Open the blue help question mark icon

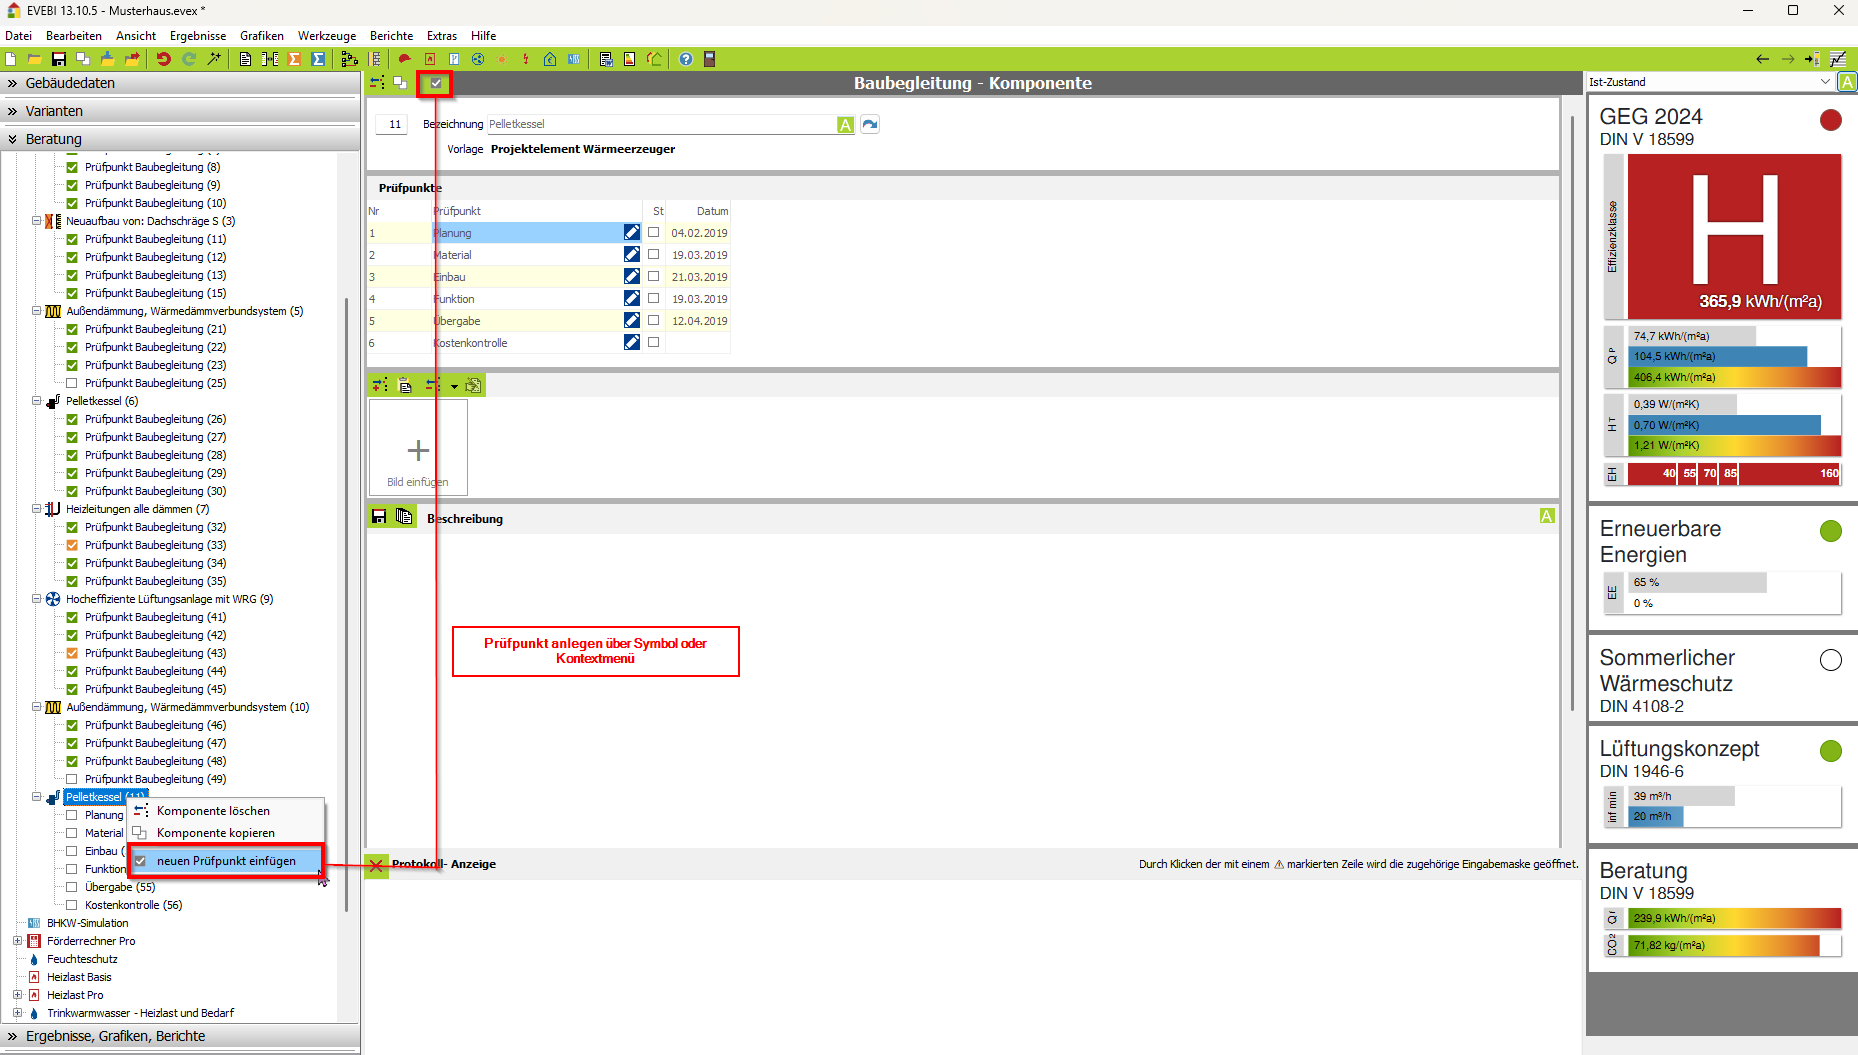click(x=686, y=59)
